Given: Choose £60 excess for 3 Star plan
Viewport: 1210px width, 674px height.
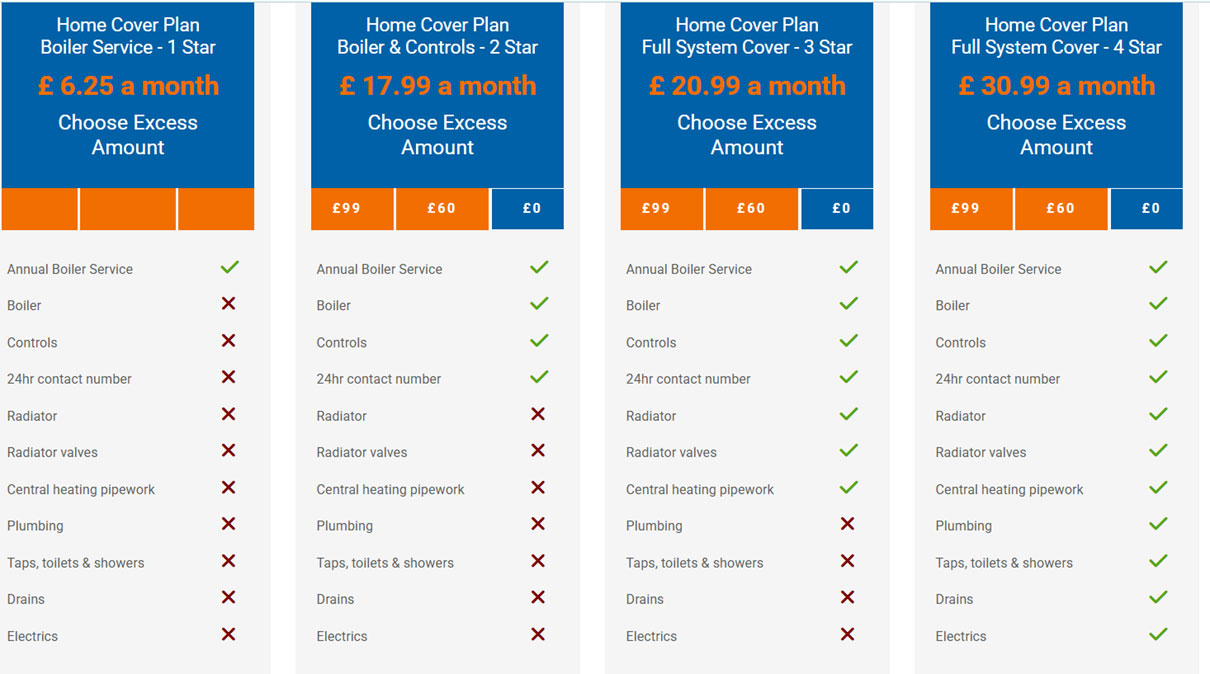Looking at the screenshot, I should pyautogui.click(x=751, y=209).
